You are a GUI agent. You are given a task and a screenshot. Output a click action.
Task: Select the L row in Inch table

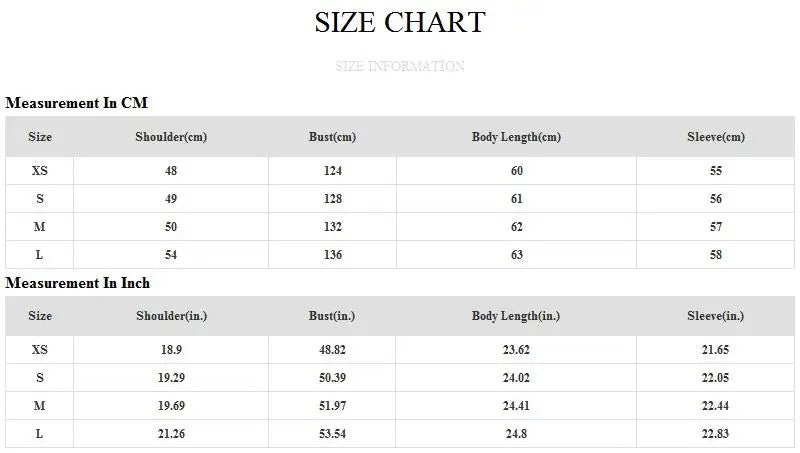tap(40, 434)
